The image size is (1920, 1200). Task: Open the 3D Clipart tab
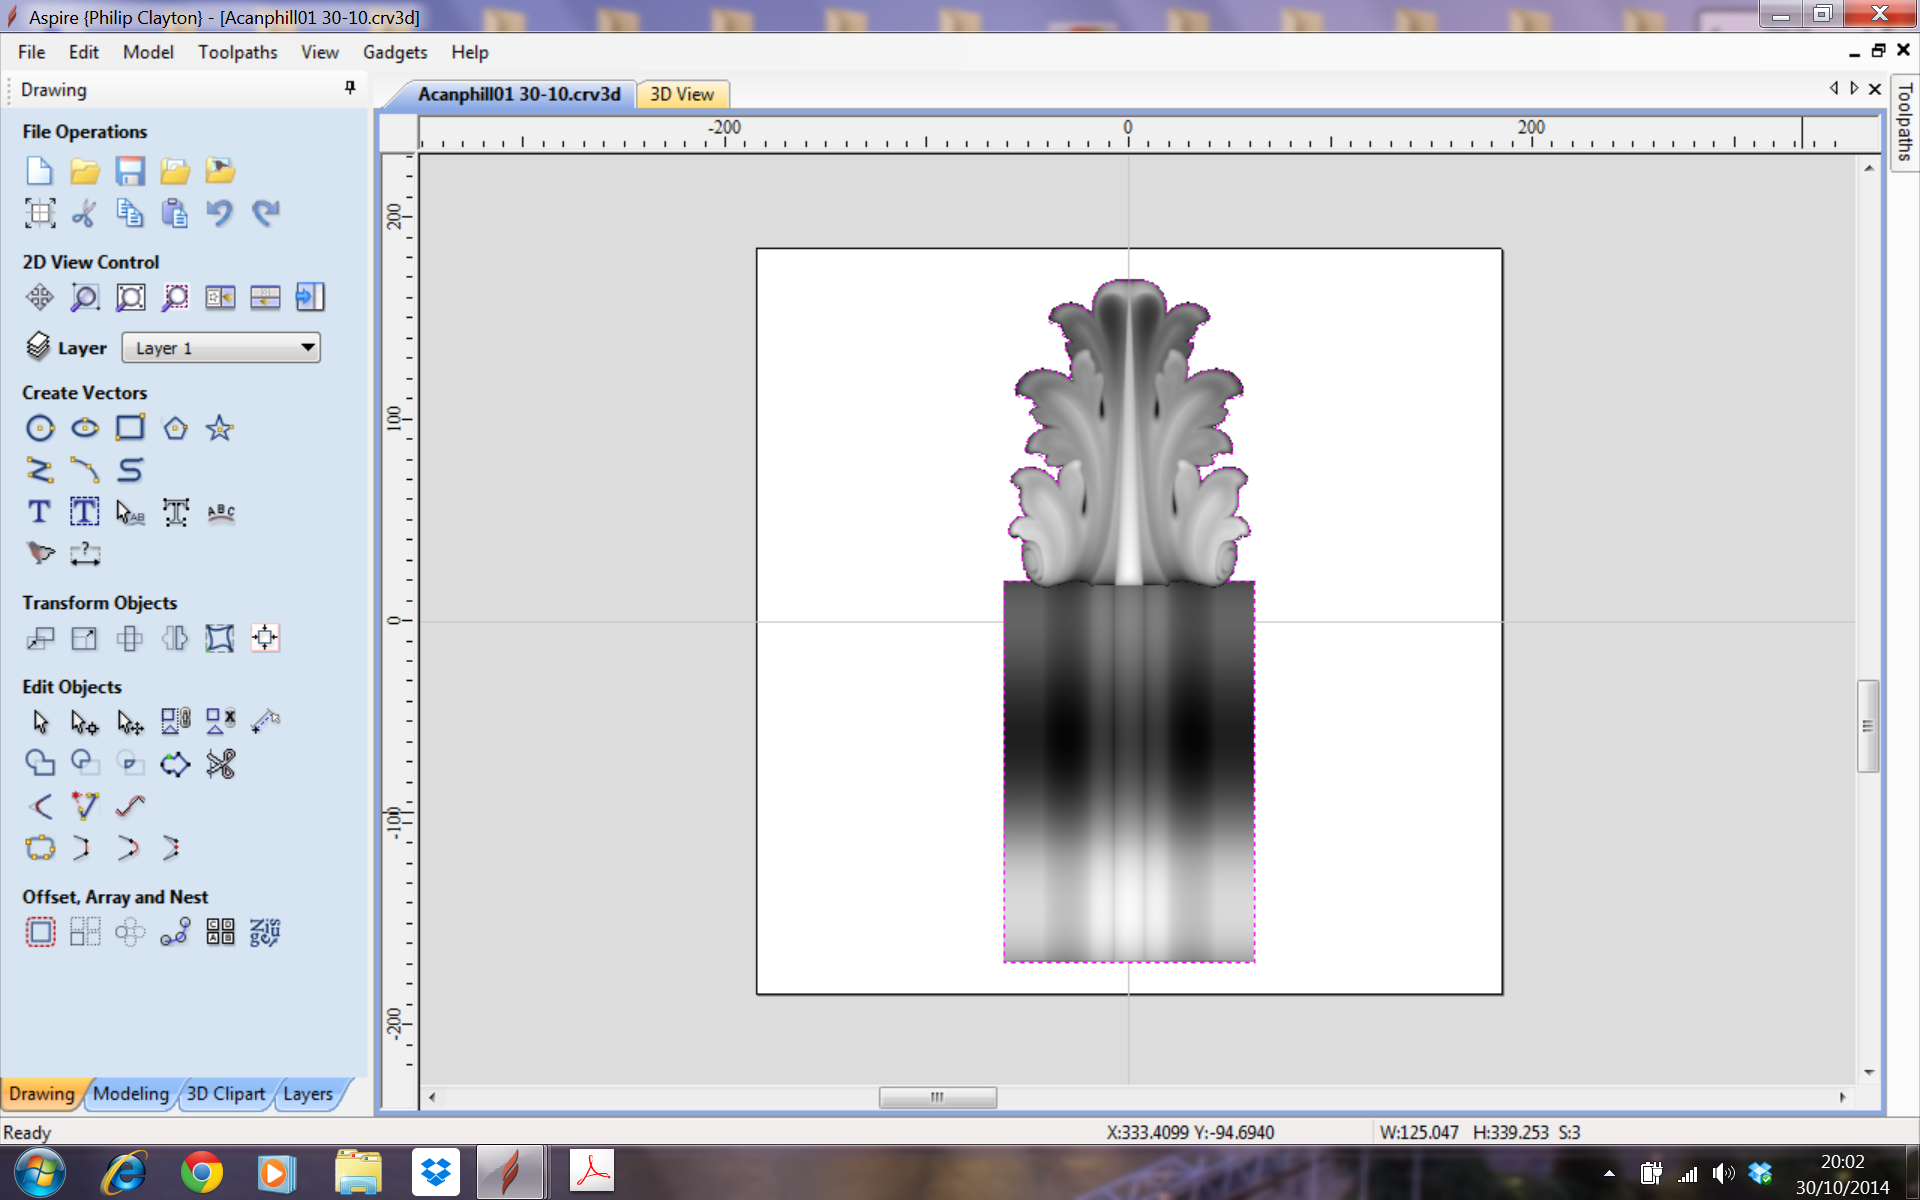point(226,1094)
